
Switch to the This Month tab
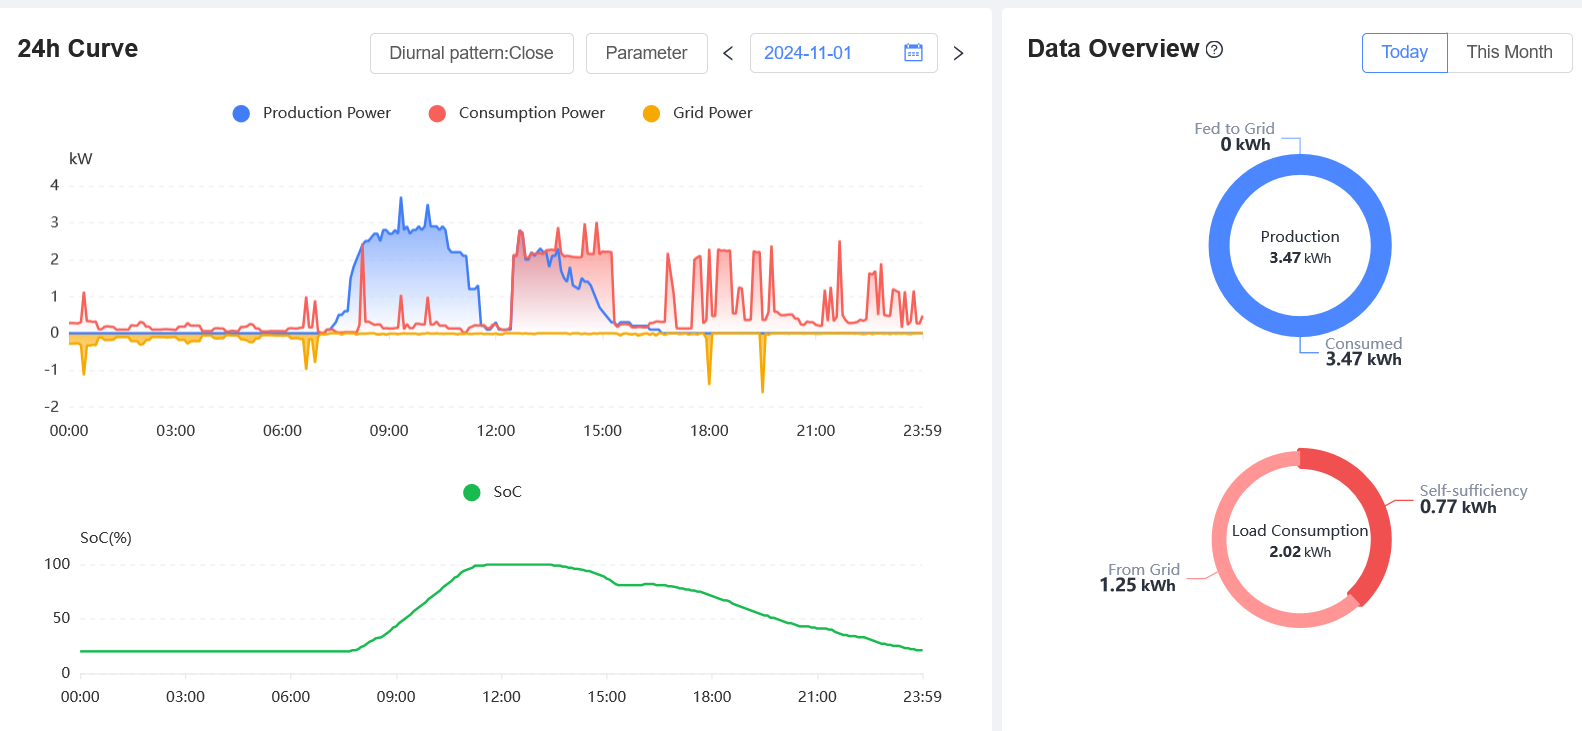[1509, 52]
